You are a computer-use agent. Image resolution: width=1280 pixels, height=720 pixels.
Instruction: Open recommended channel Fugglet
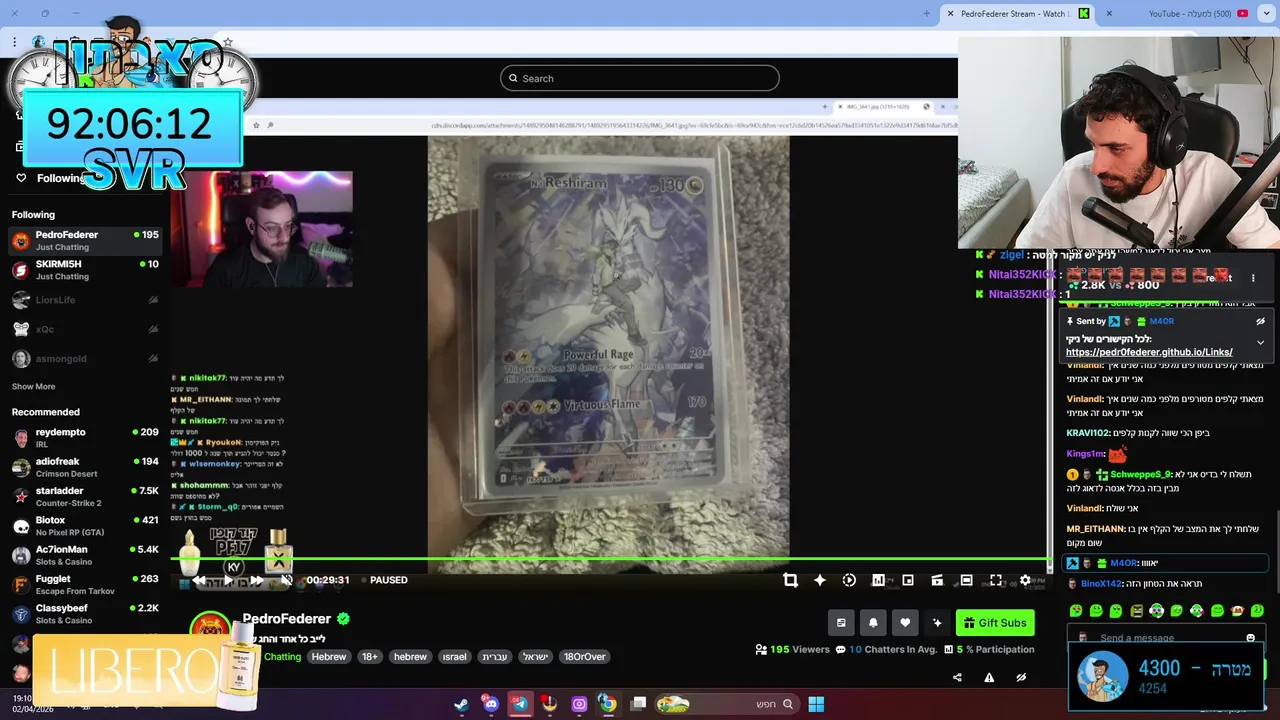[x=85, y=585]
